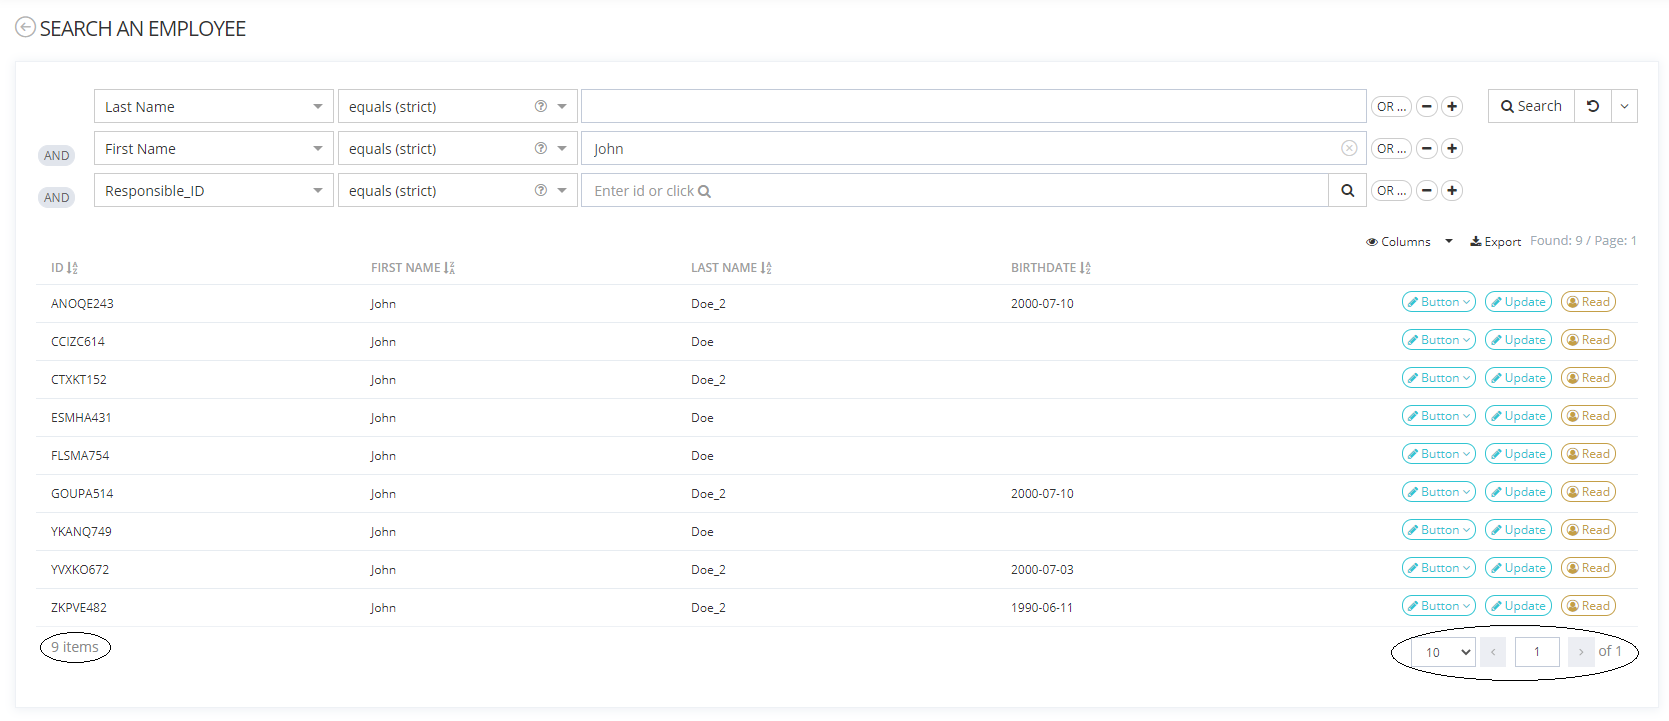Viewport: 1669px width, 721px height.
Task: Click the Search button
Action: click(x=1531, y=106)
